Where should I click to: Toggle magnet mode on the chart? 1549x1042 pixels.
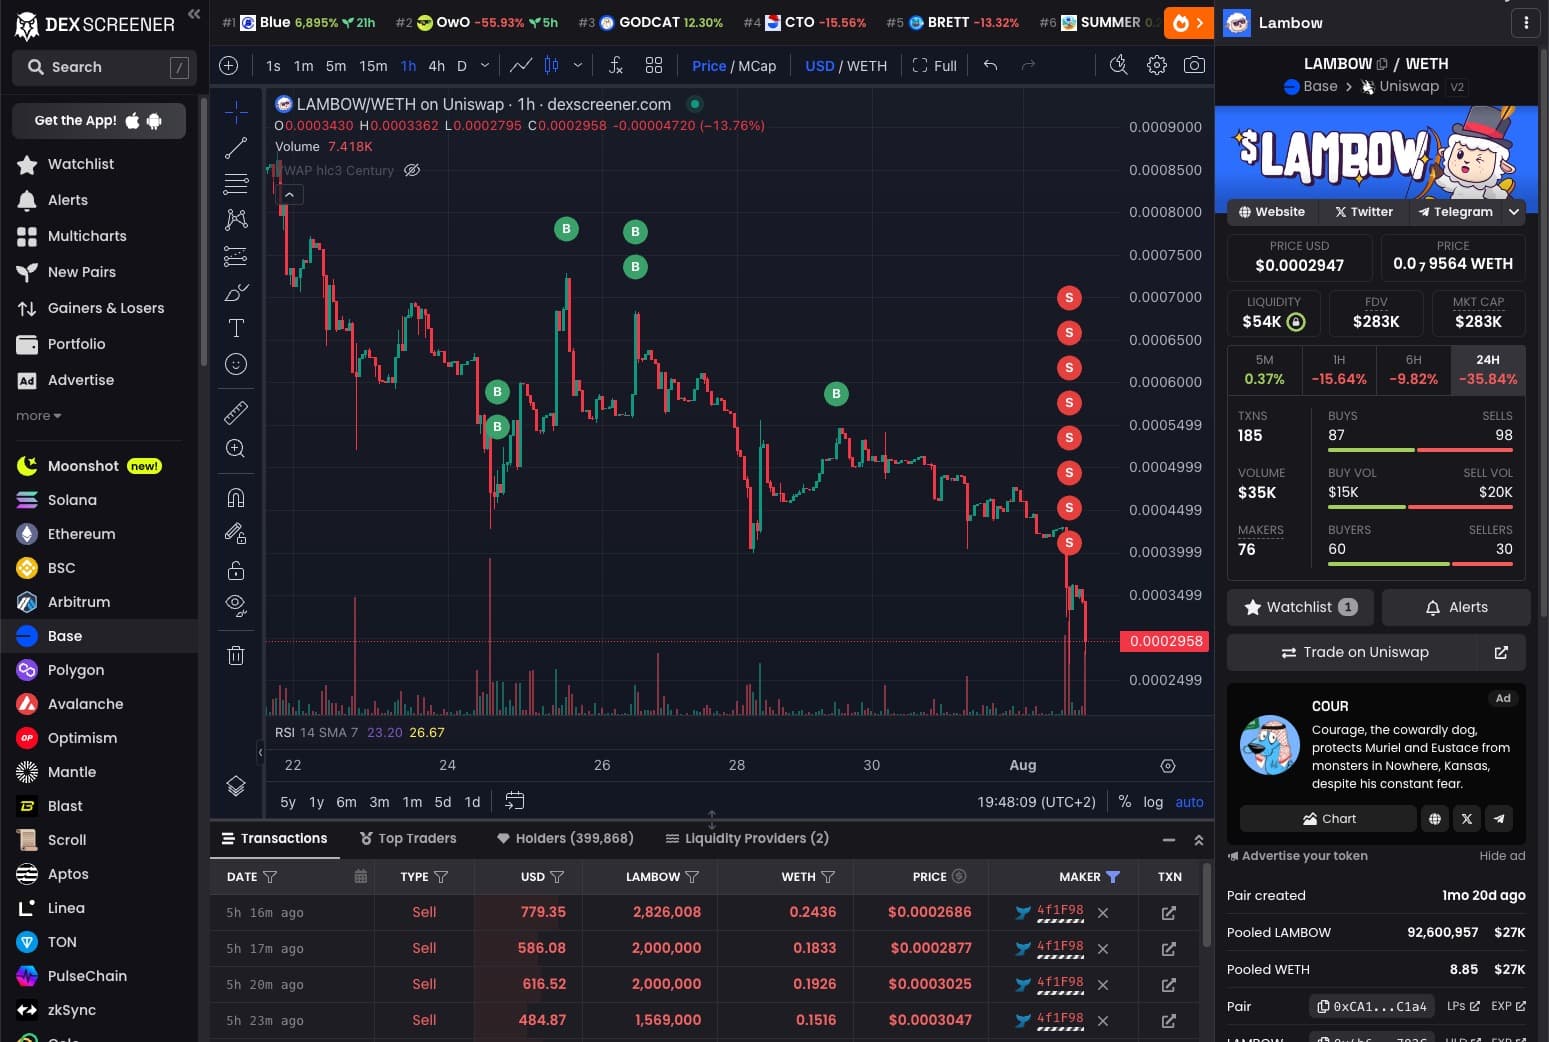pos(236,498)
